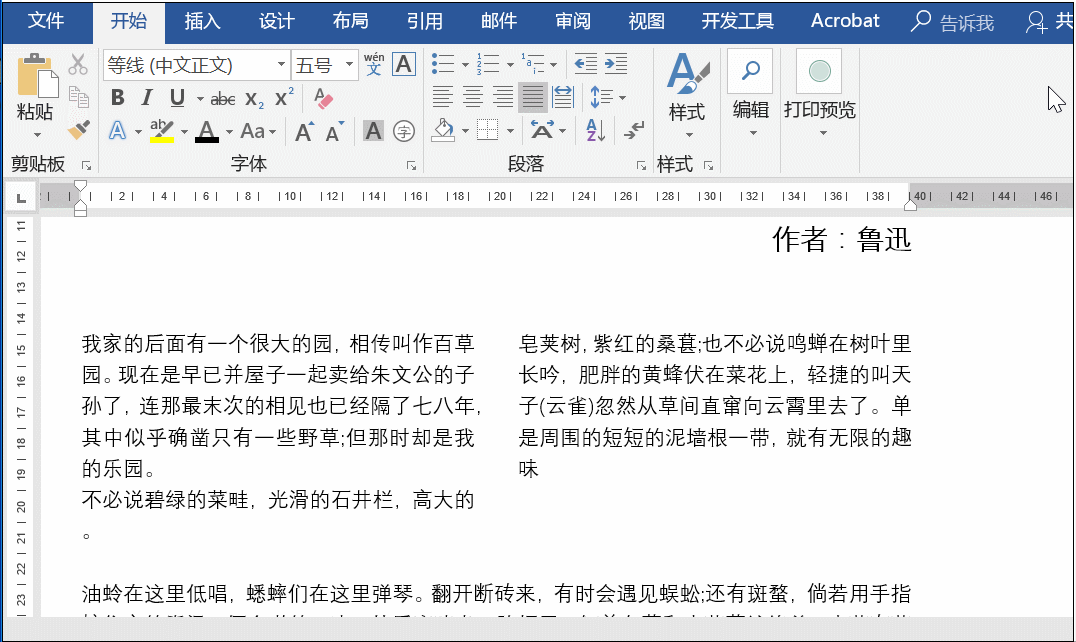1076x642 pixels.
Task: Switch to the 布局 tab
Action: click(x=351, y=21)
